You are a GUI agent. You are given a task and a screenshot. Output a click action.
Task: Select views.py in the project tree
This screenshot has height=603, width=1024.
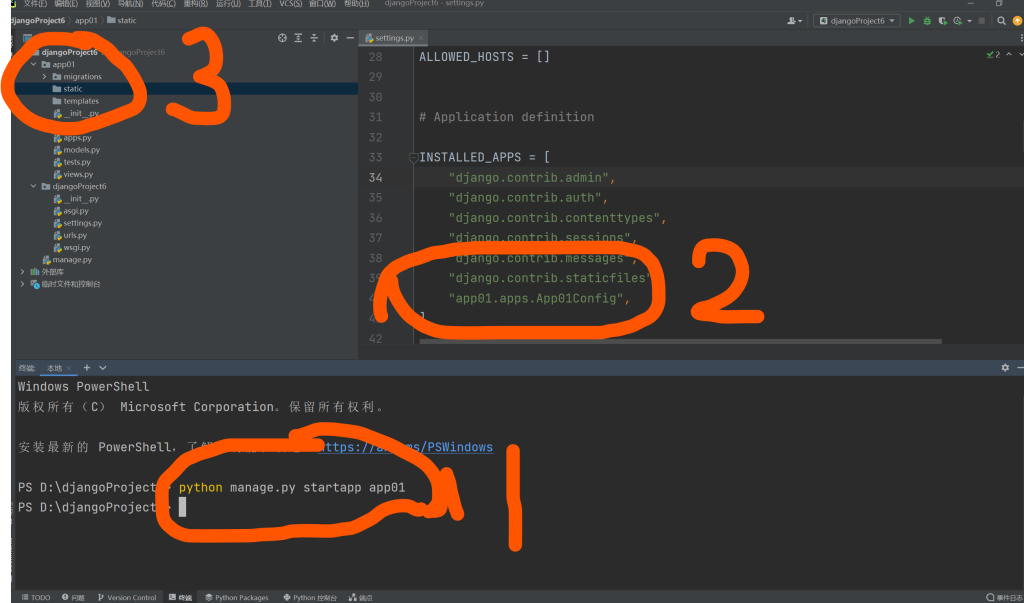77,174
